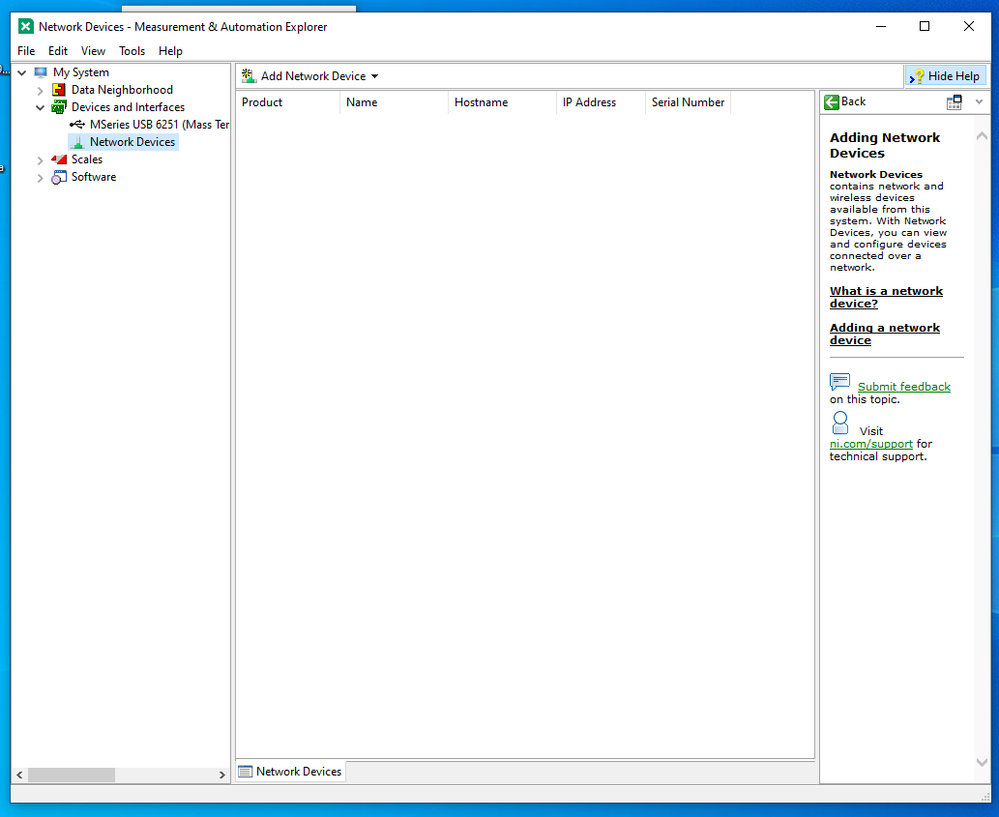Image resolution: width=999 pixels, height=817 pixels.
Task: Sort by the IP Address column header
Action: click(601, 103)
